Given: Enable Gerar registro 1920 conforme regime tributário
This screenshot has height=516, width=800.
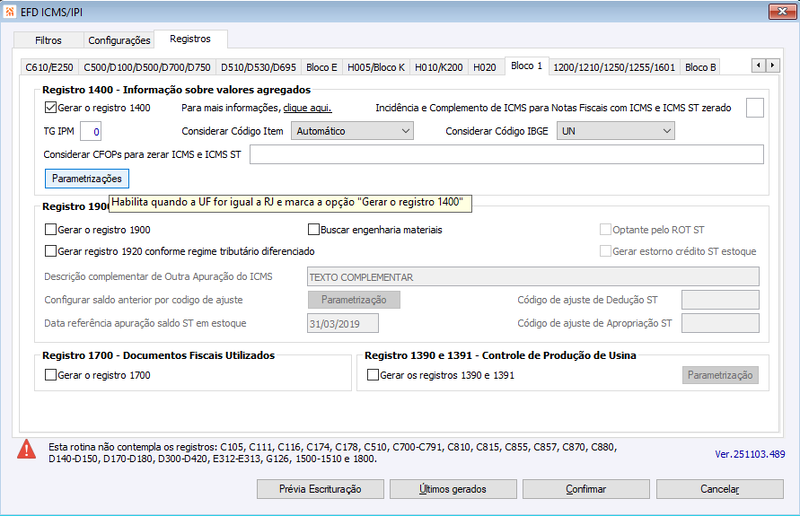Looking at the screenshot, I should click(x=51, y=251).
